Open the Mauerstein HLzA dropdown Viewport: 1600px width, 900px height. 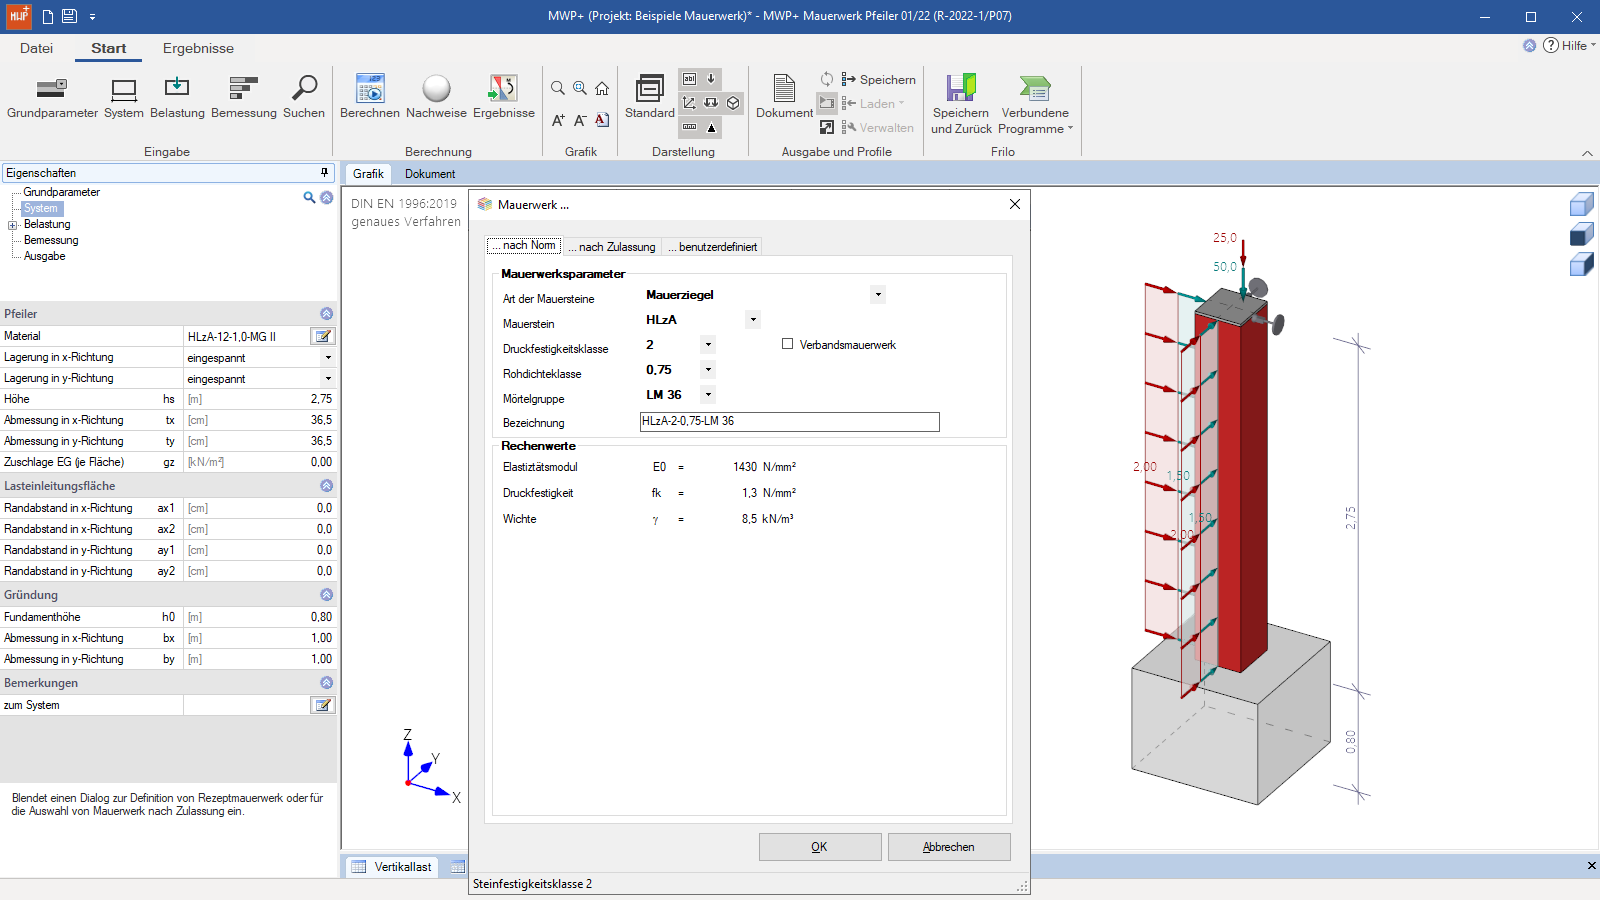click(753, 320)
